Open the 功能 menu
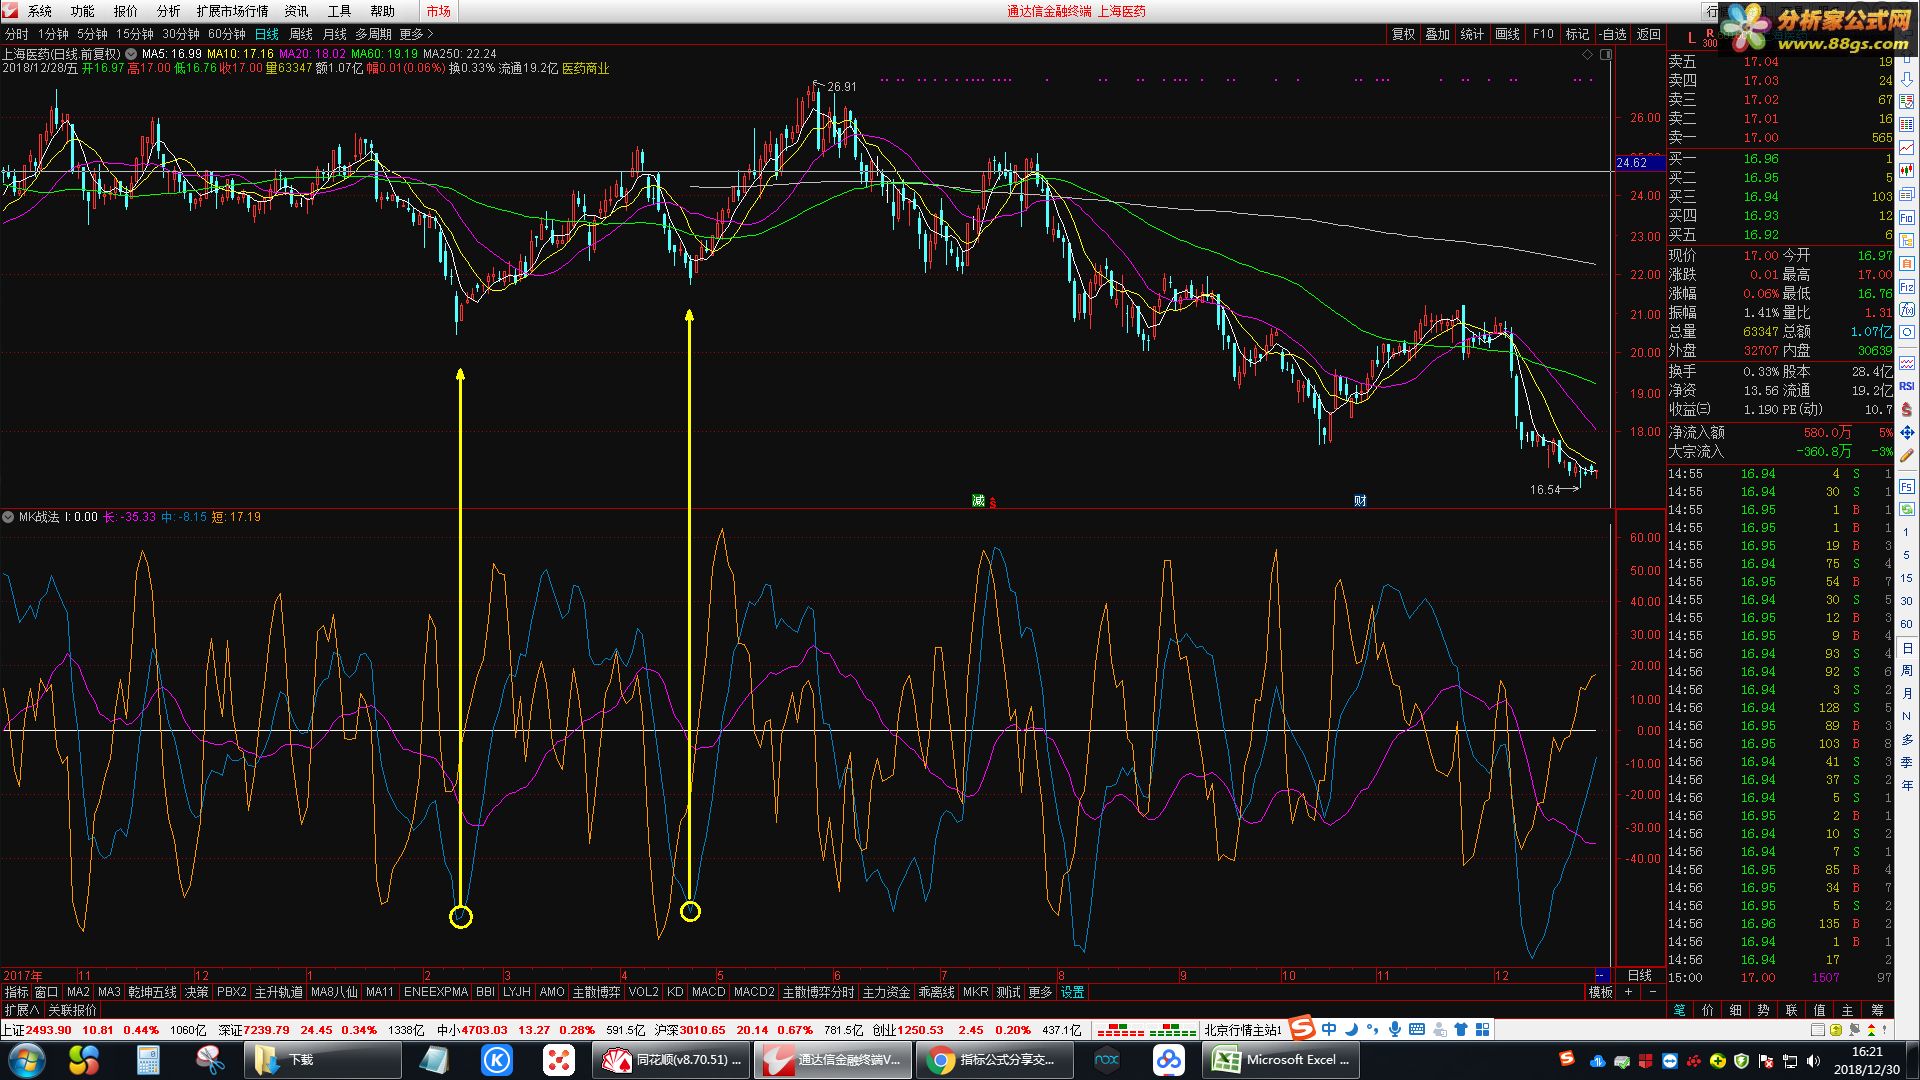This screenshot has width=1920, height=1080. (82, 11)
